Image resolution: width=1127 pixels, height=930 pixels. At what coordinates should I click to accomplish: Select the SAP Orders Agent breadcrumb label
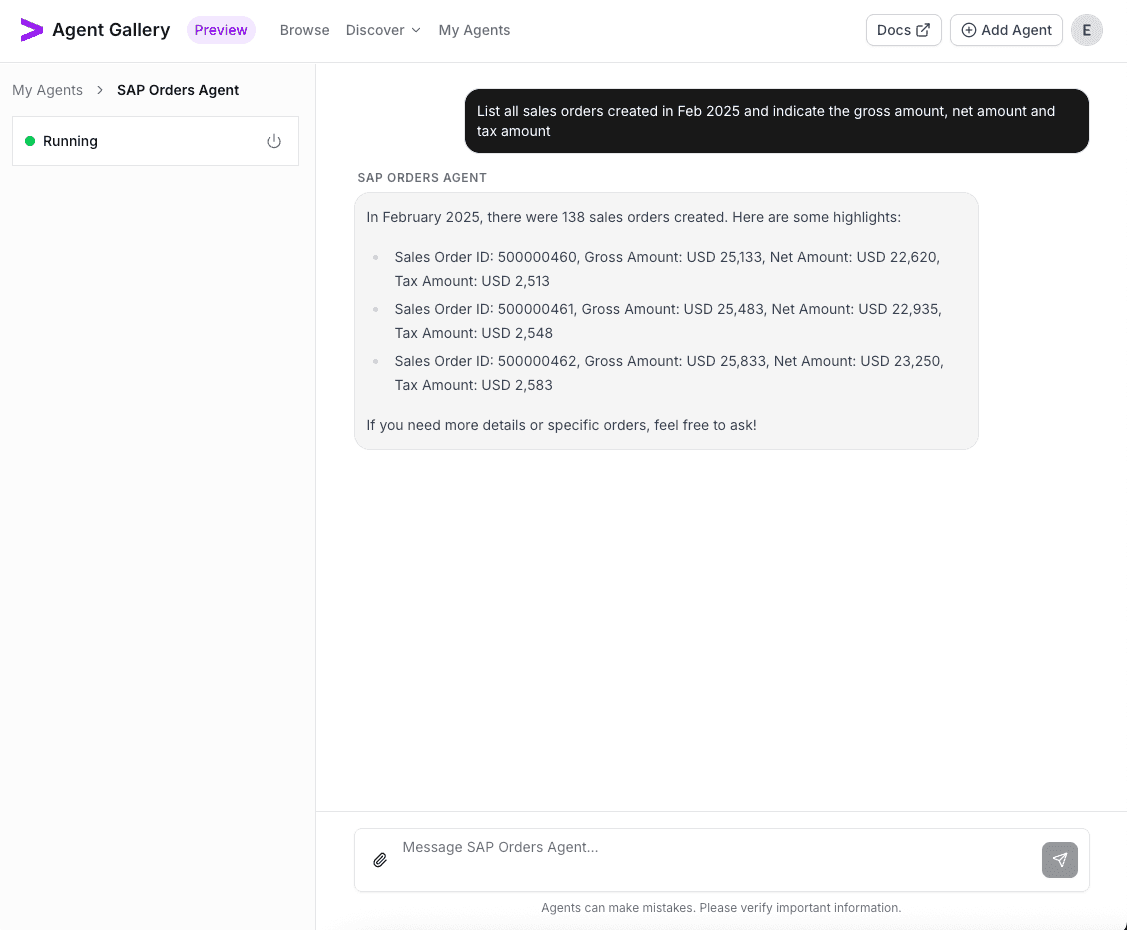point(178,90)
